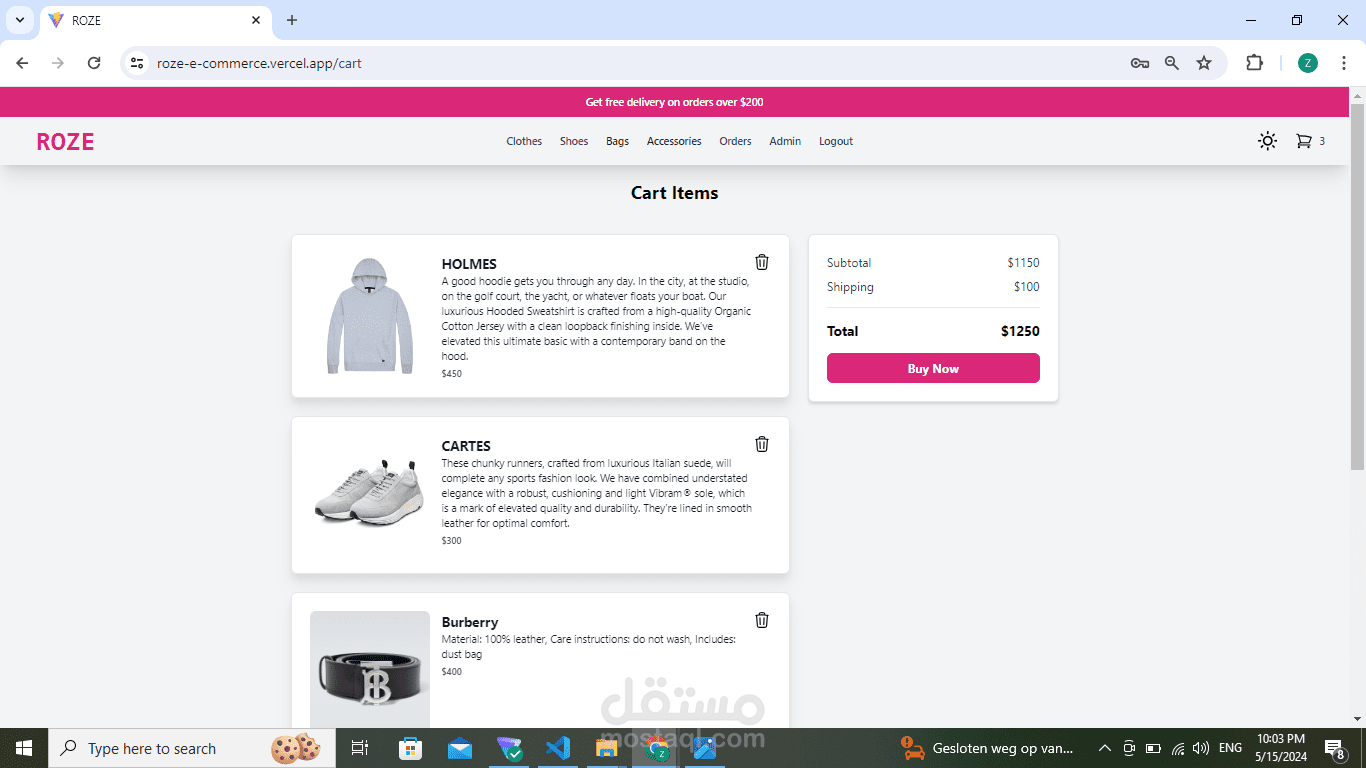
Task: Click the Total amount $1250
Action: (x=1020, y=331)
